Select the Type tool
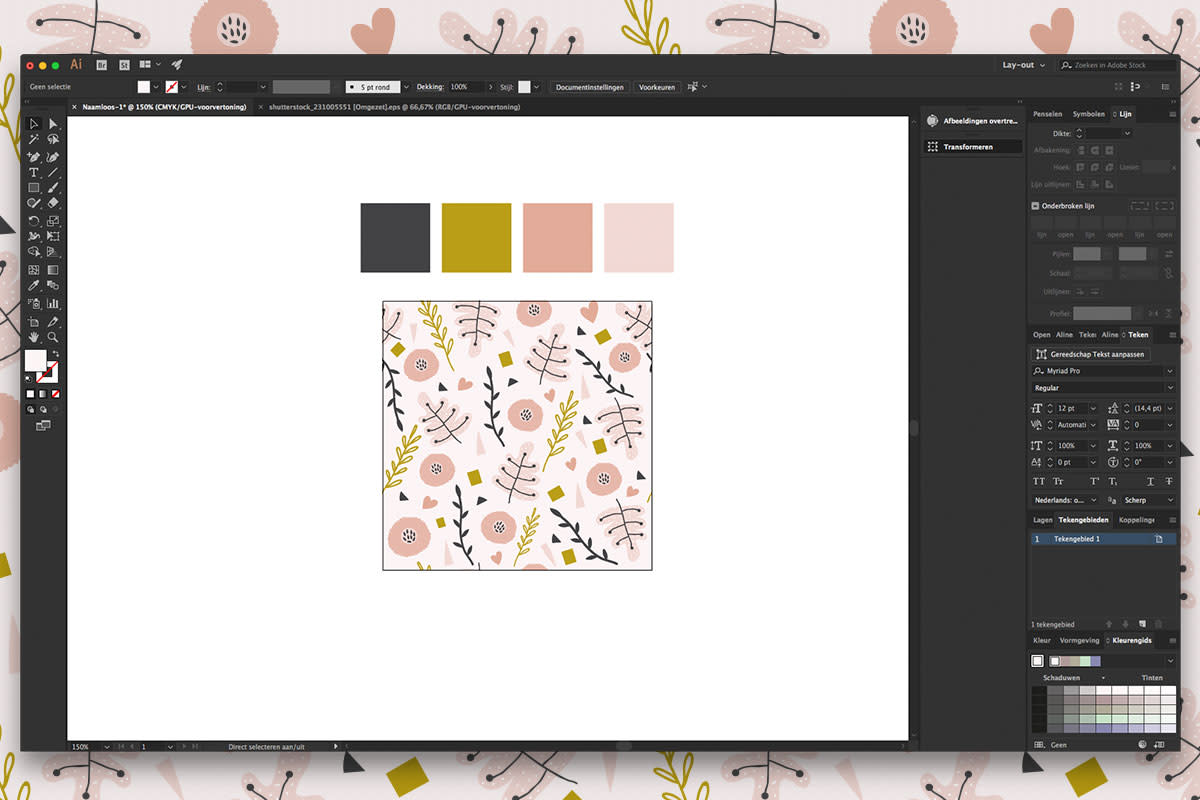Viewport: 1200px width, 800px height. tap(34, 172)
